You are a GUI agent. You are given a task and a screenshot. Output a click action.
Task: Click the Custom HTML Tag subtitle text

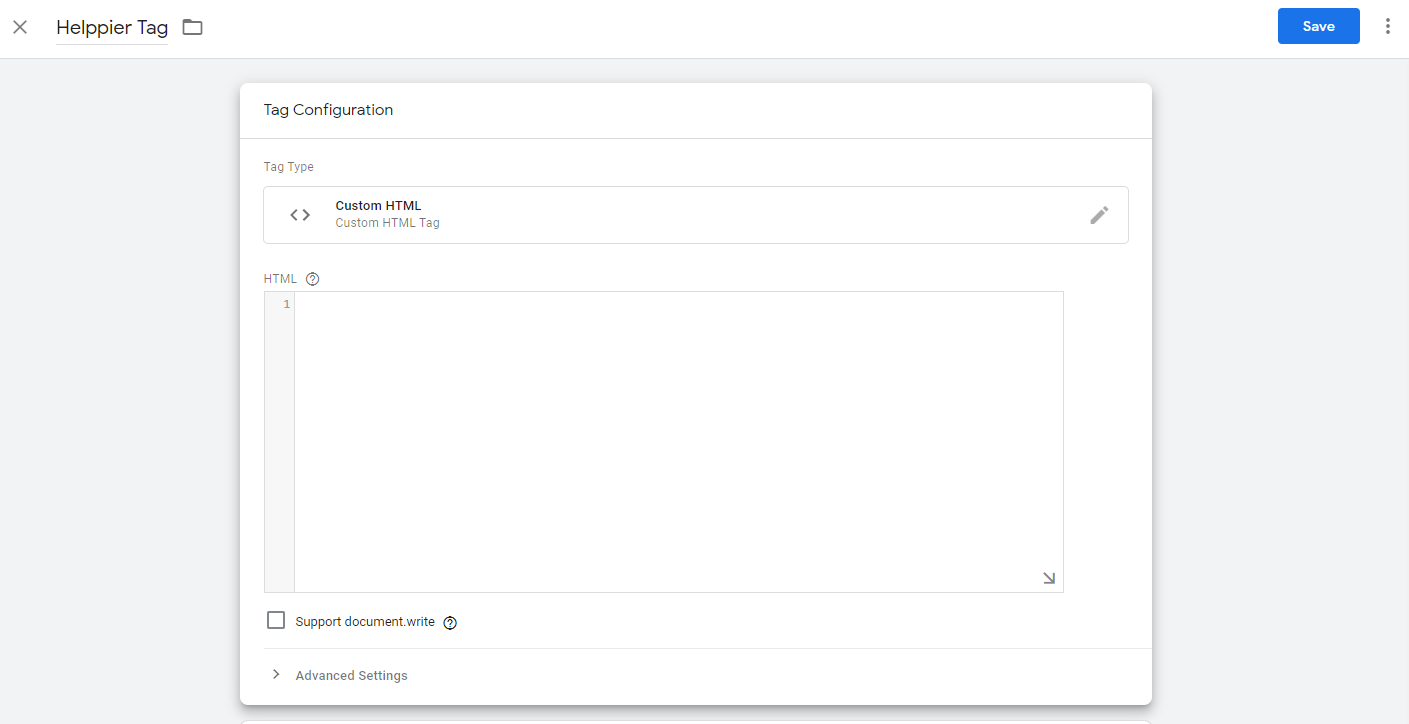[387, 223]
